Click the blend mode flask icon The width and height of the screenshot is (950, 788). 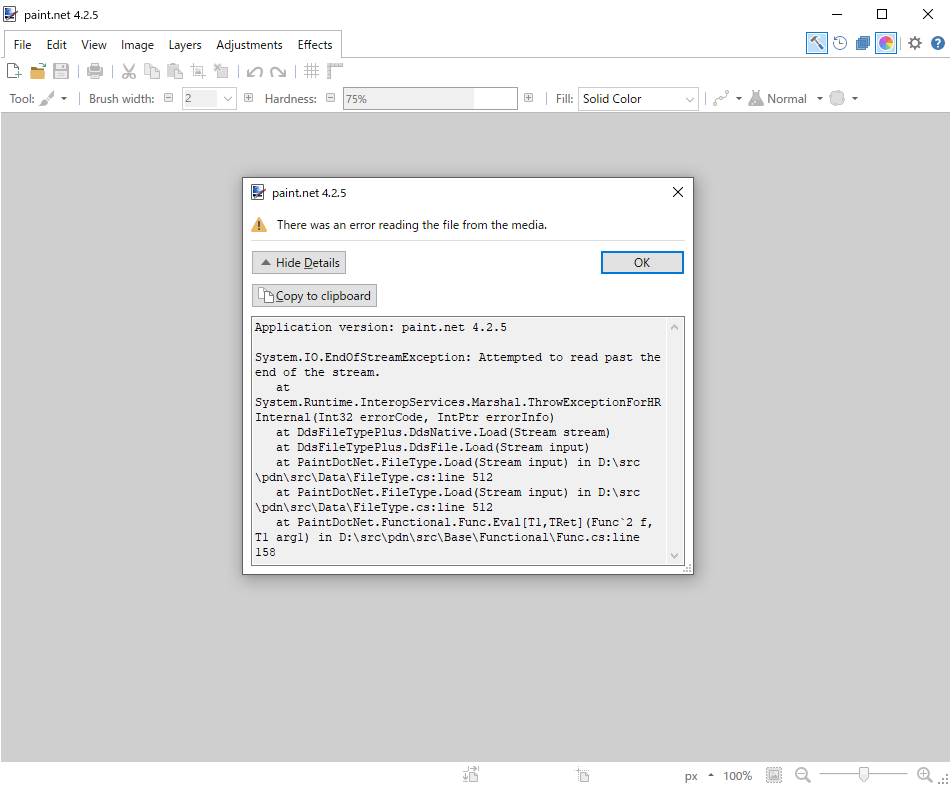[x=756, y=98]
